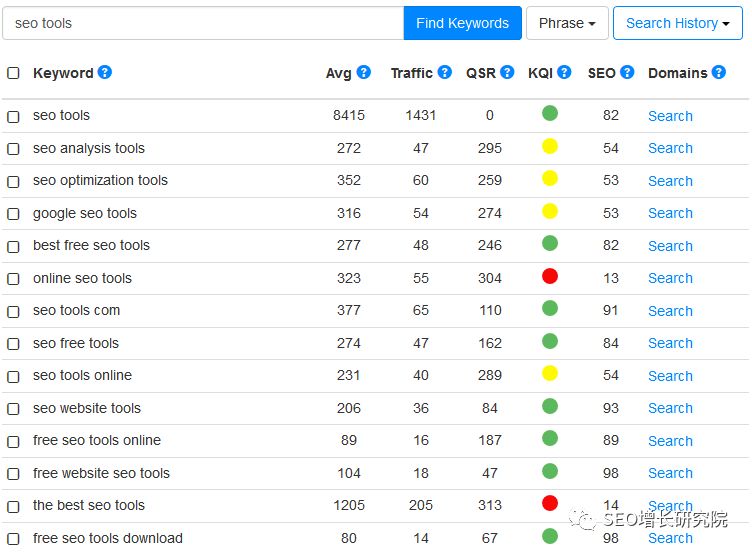Viewport: 752px width, 552px height.
Task: Click the Domains column header
Action: 677,73
